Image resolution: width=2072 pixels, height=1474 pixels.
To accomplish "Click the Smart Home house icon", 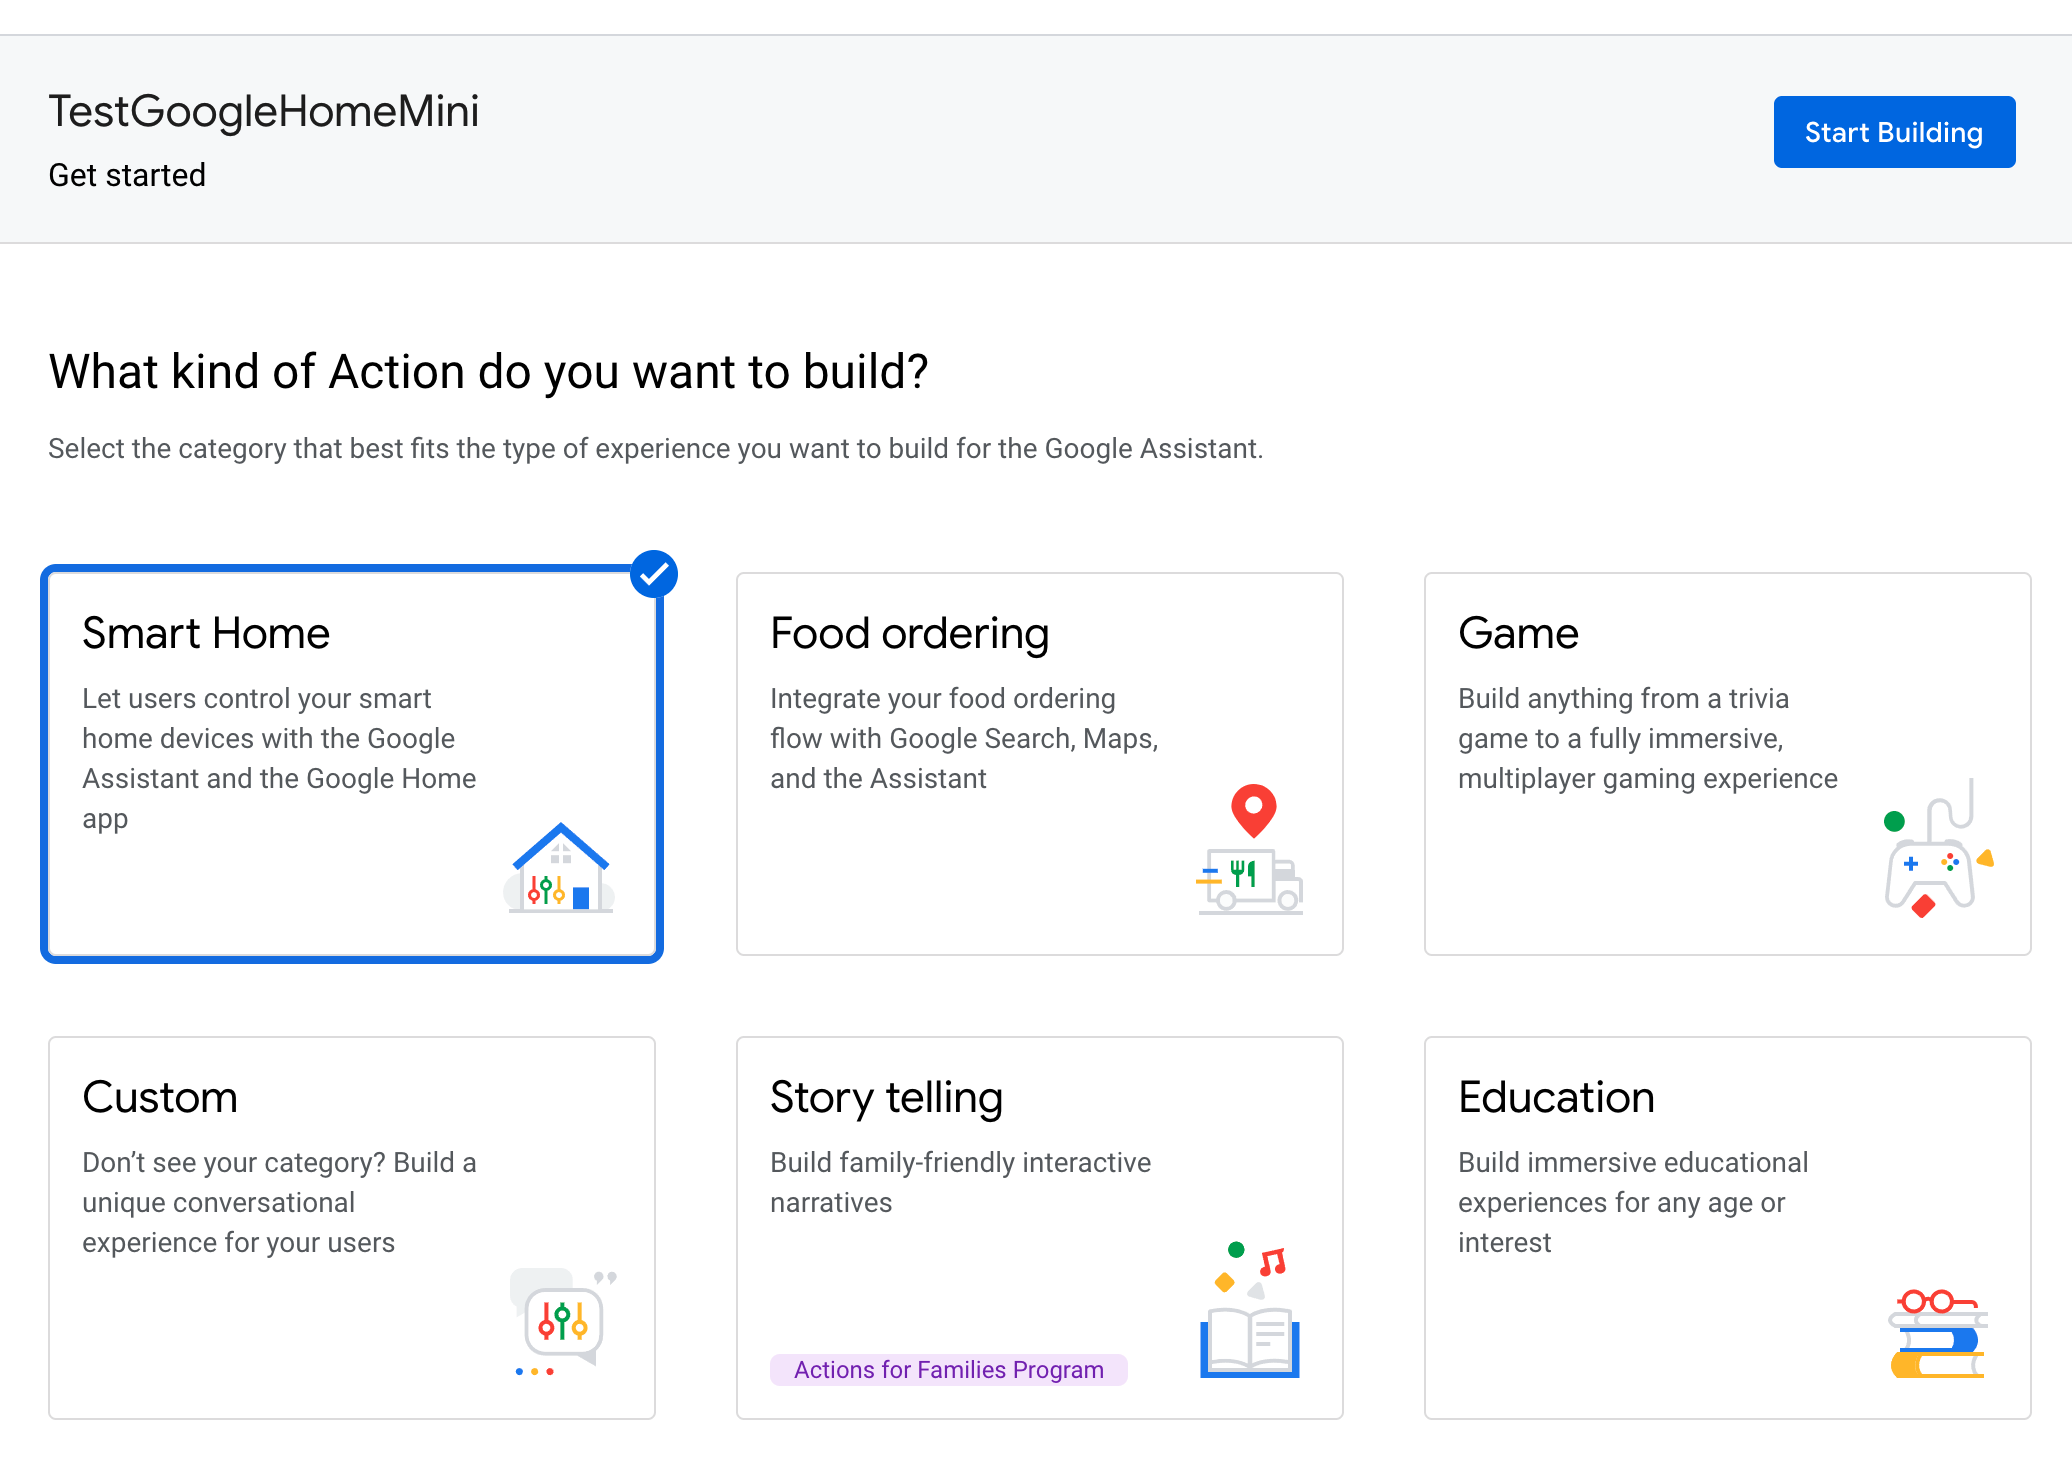I will coord(558,866).
